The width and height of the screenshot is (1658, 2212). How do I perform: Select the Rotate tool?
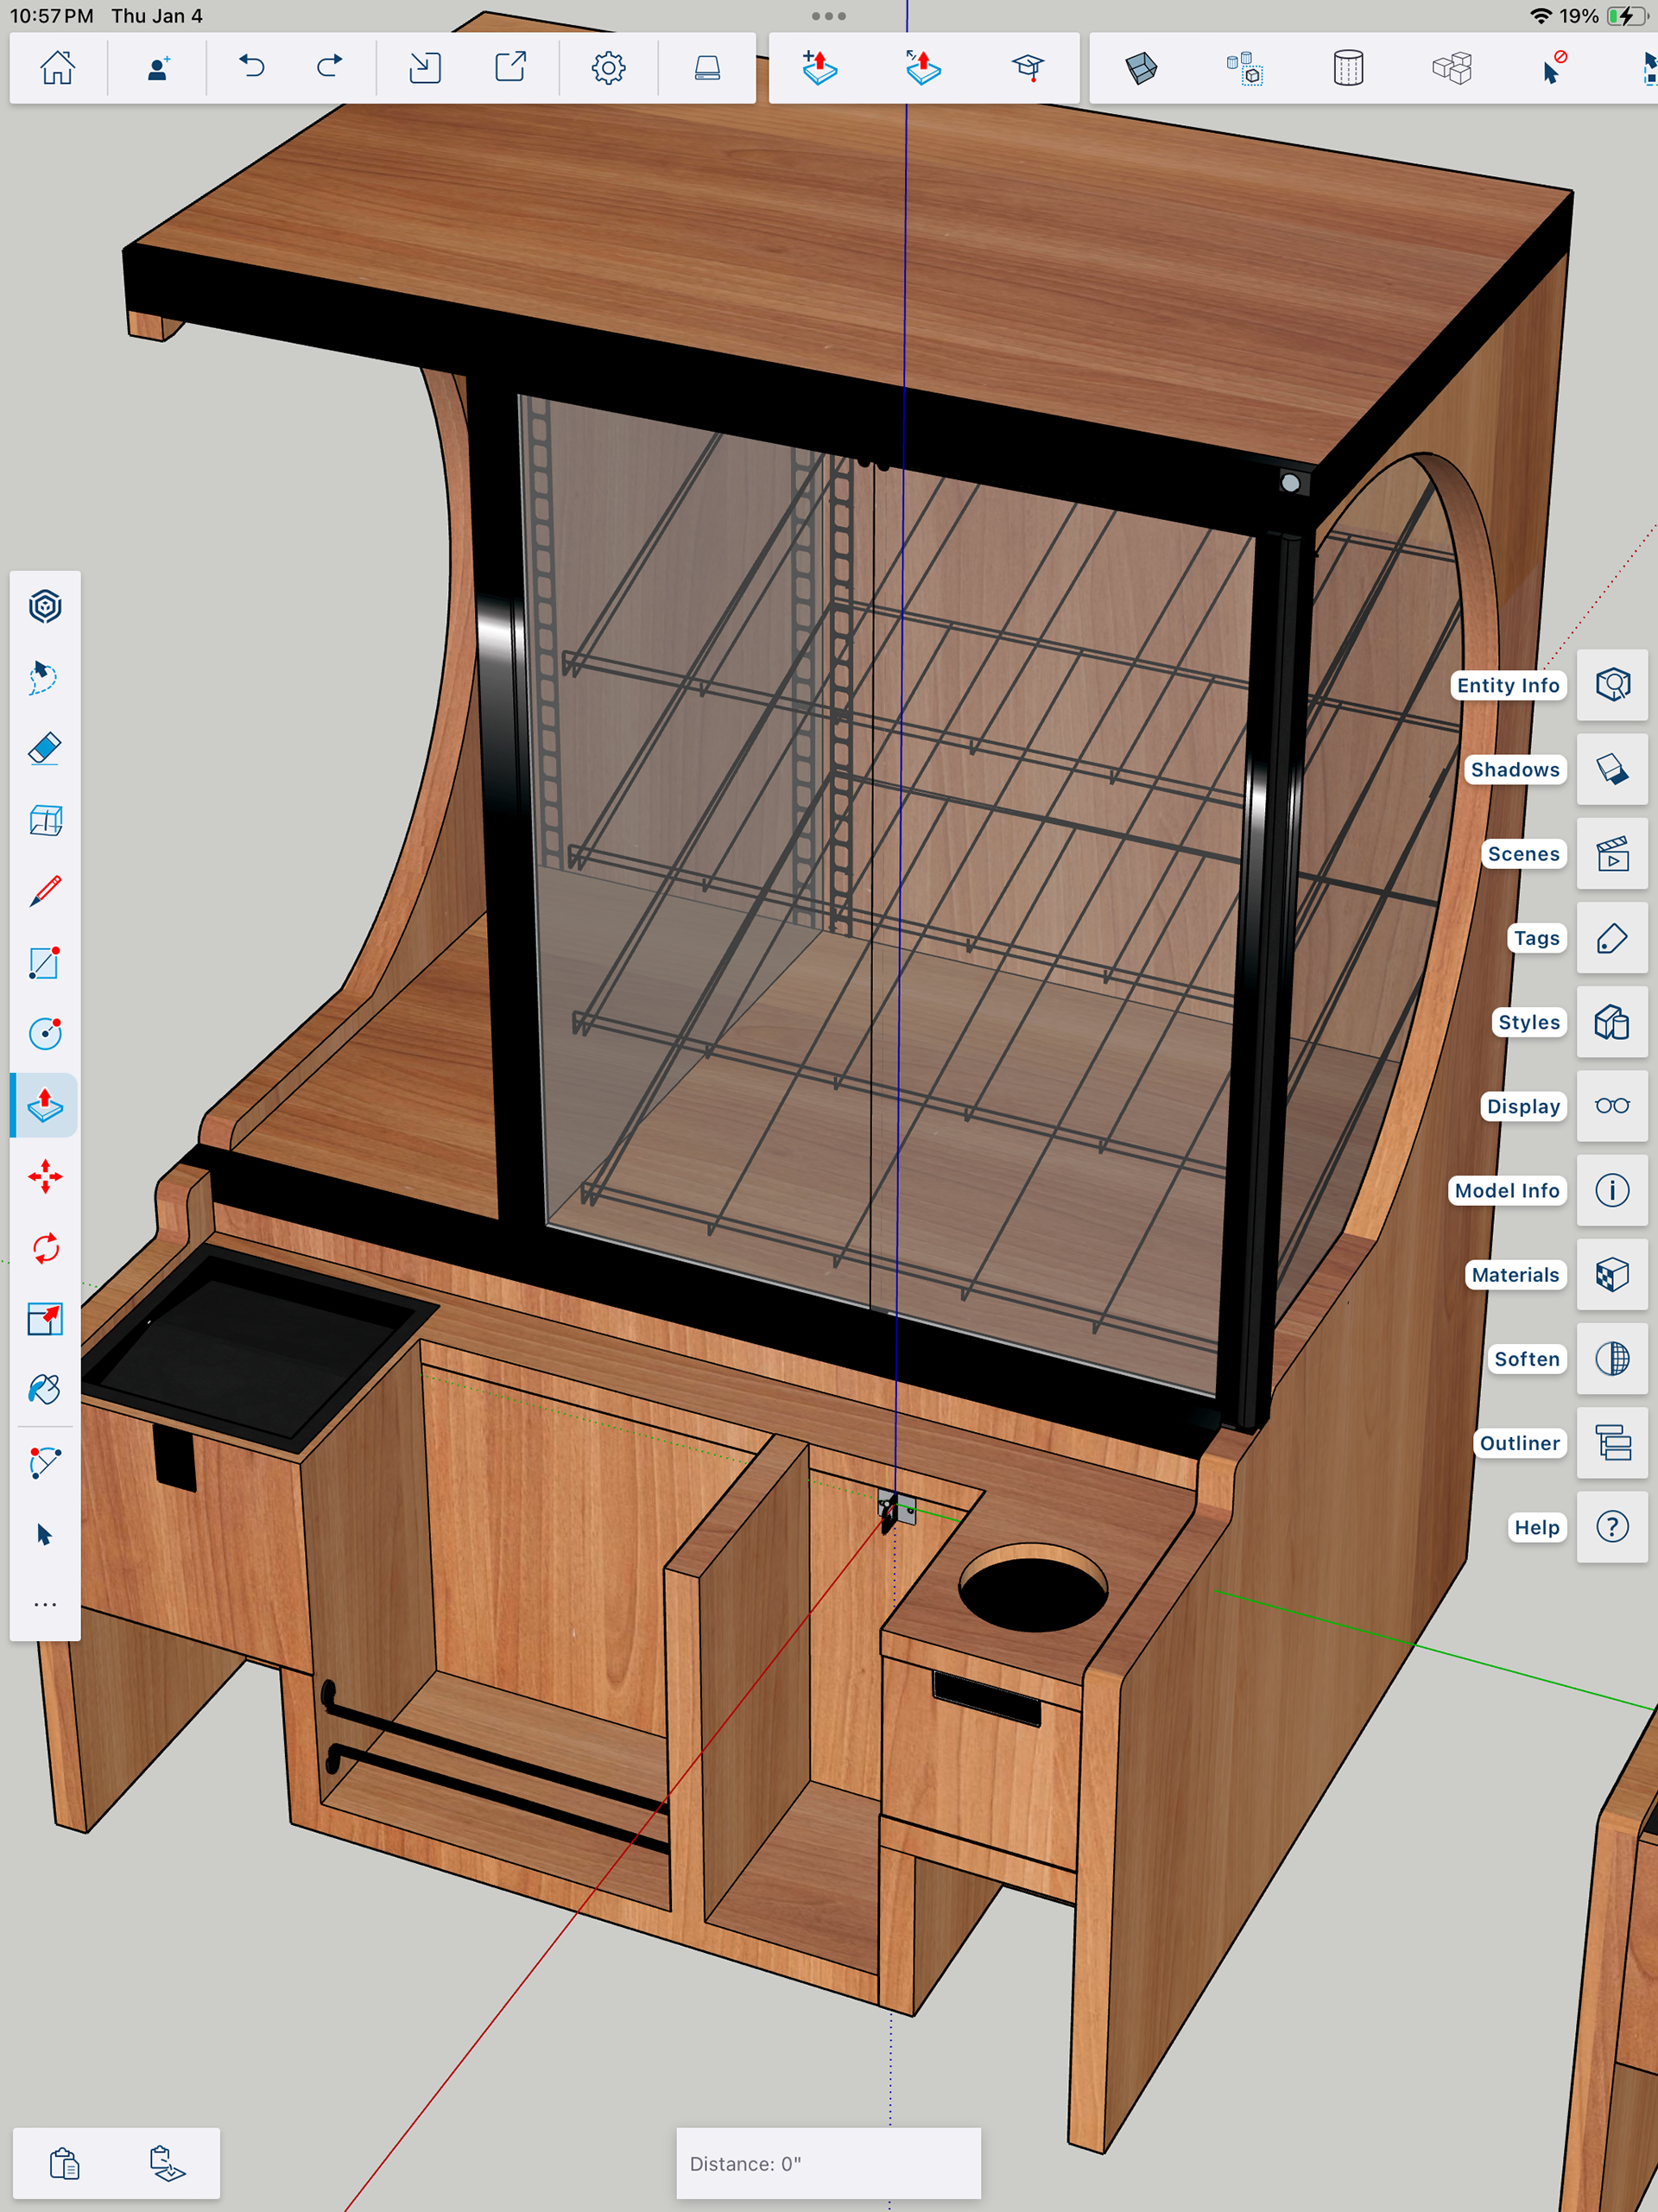point(45,1248)
